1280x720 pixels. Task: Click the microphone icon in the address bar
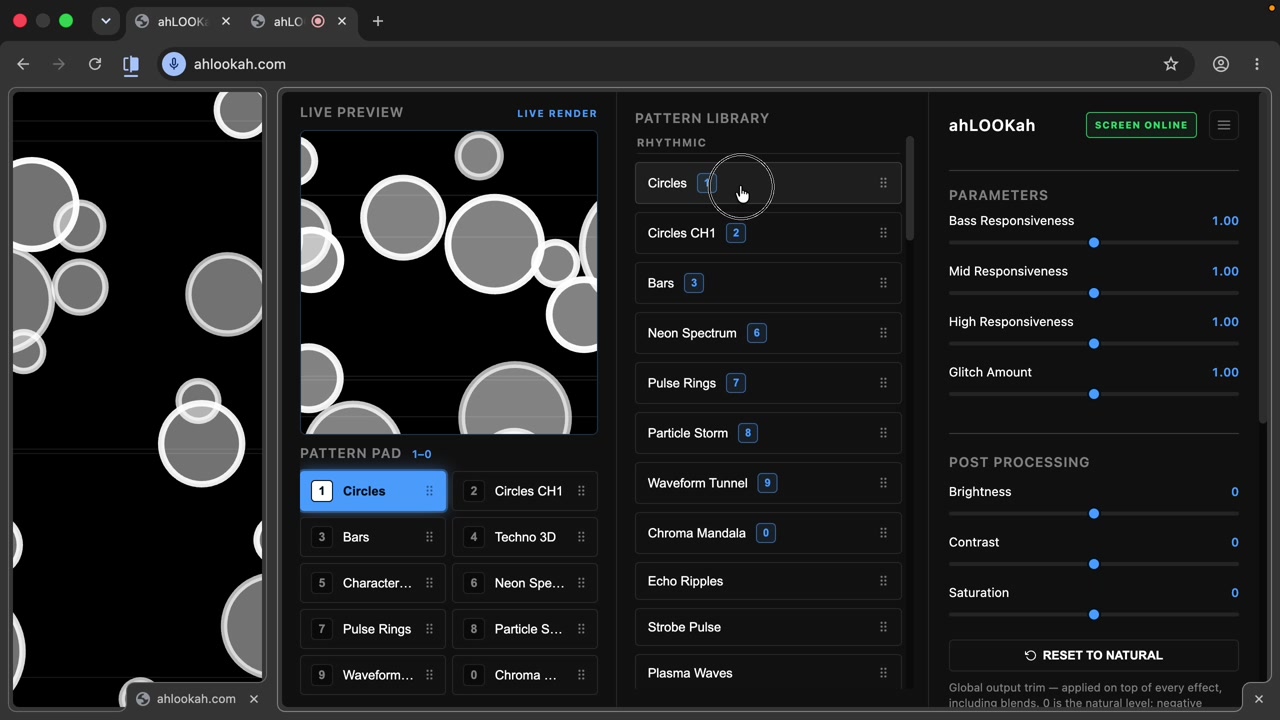coord(174,64)
